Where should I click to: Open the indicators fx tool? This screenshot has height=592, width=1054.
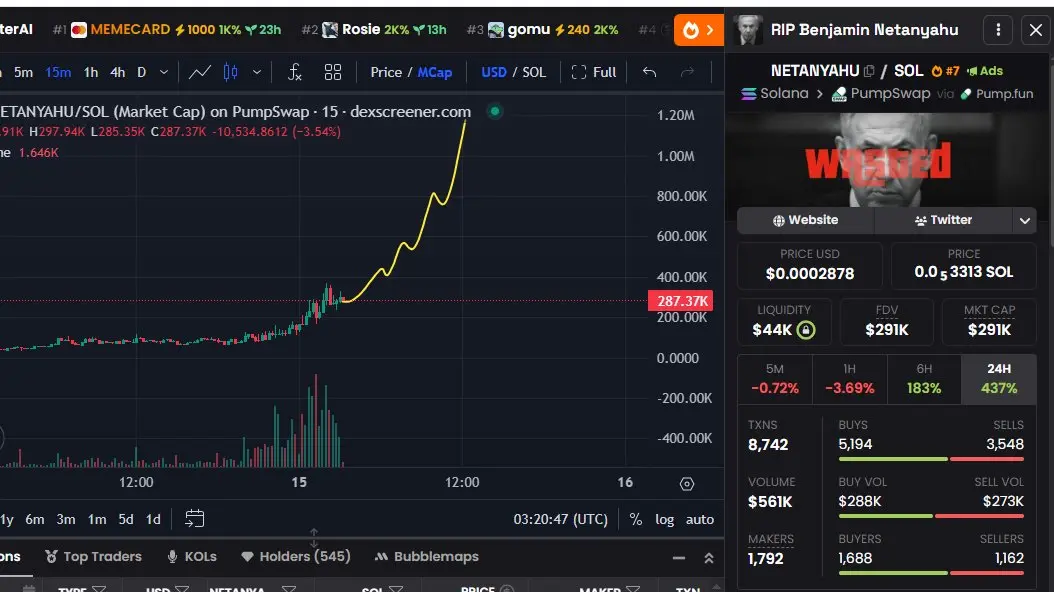[294, 72]
